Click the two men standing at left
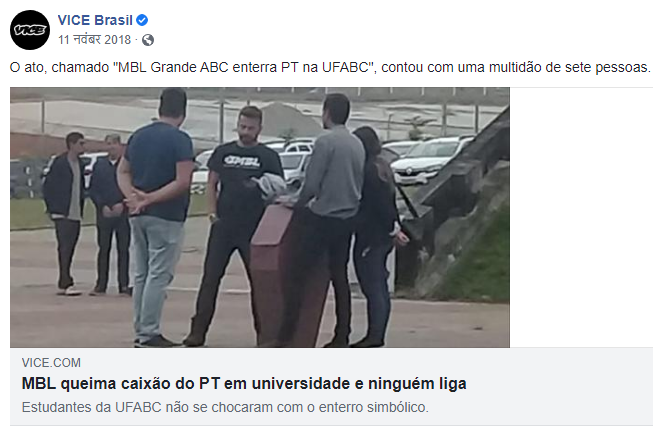Image resolution: width=653 pixels, height=426 pixels. pos(87,214)
